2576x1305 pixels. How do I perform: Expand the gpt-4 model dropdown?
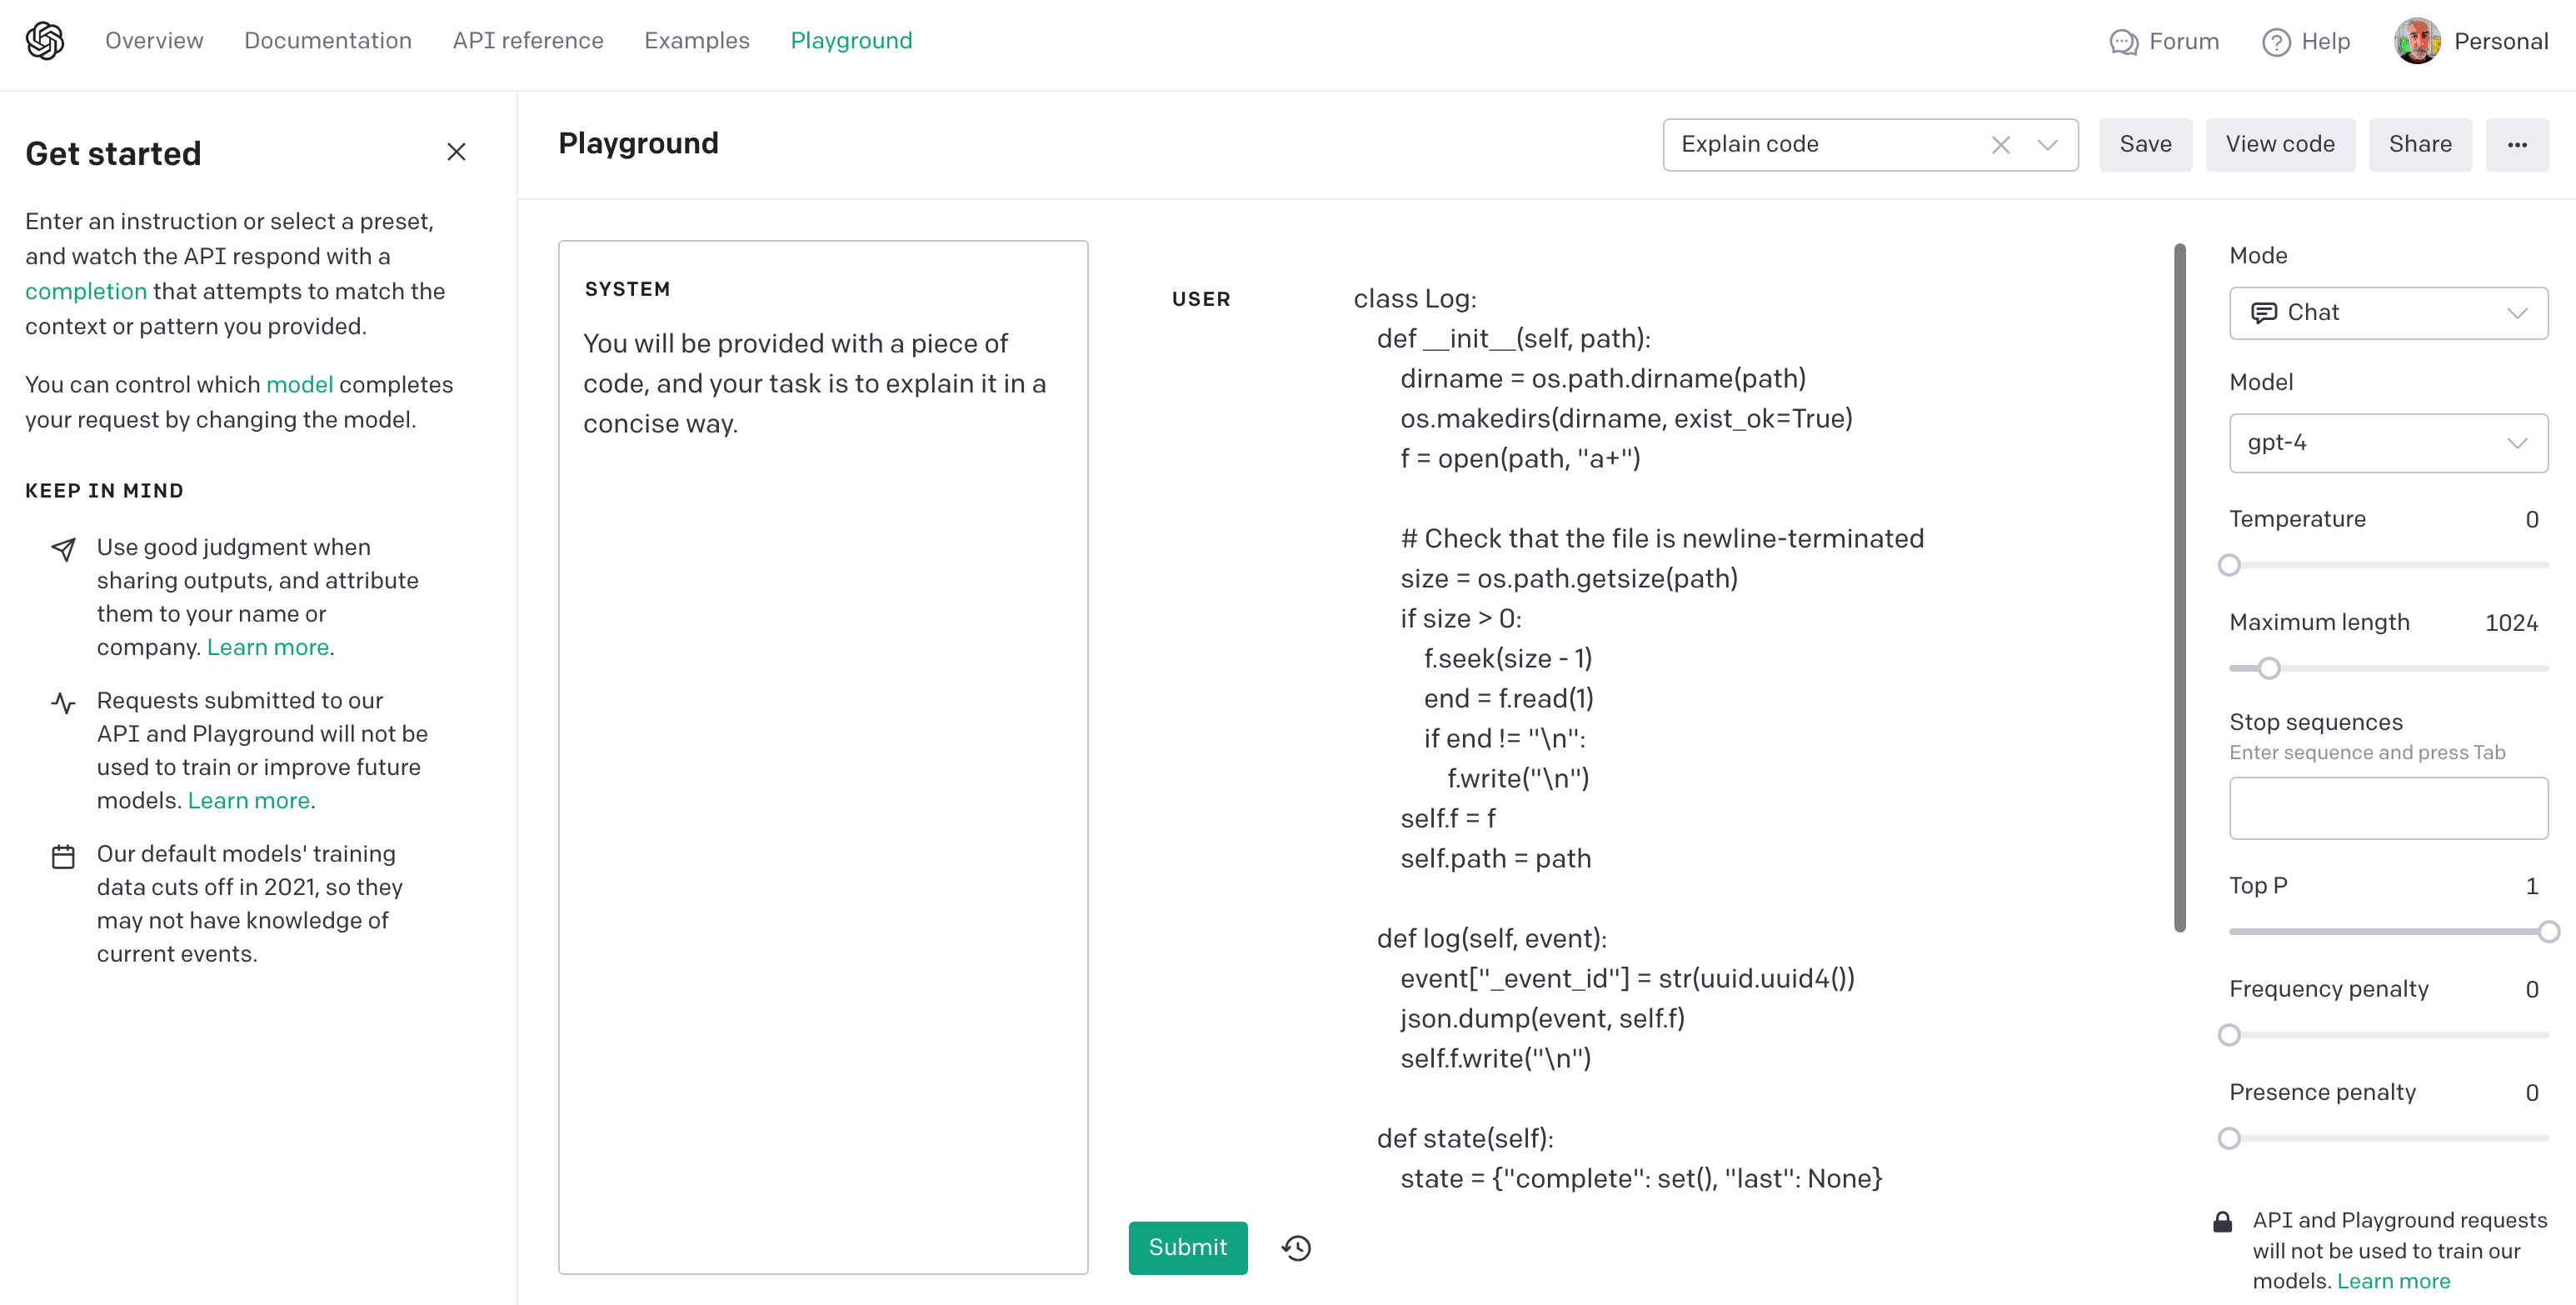point(2388,443)
